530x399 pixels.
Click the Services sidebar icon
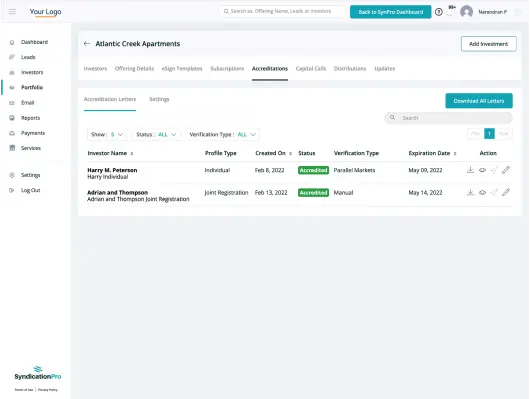[x=12, y=148]
